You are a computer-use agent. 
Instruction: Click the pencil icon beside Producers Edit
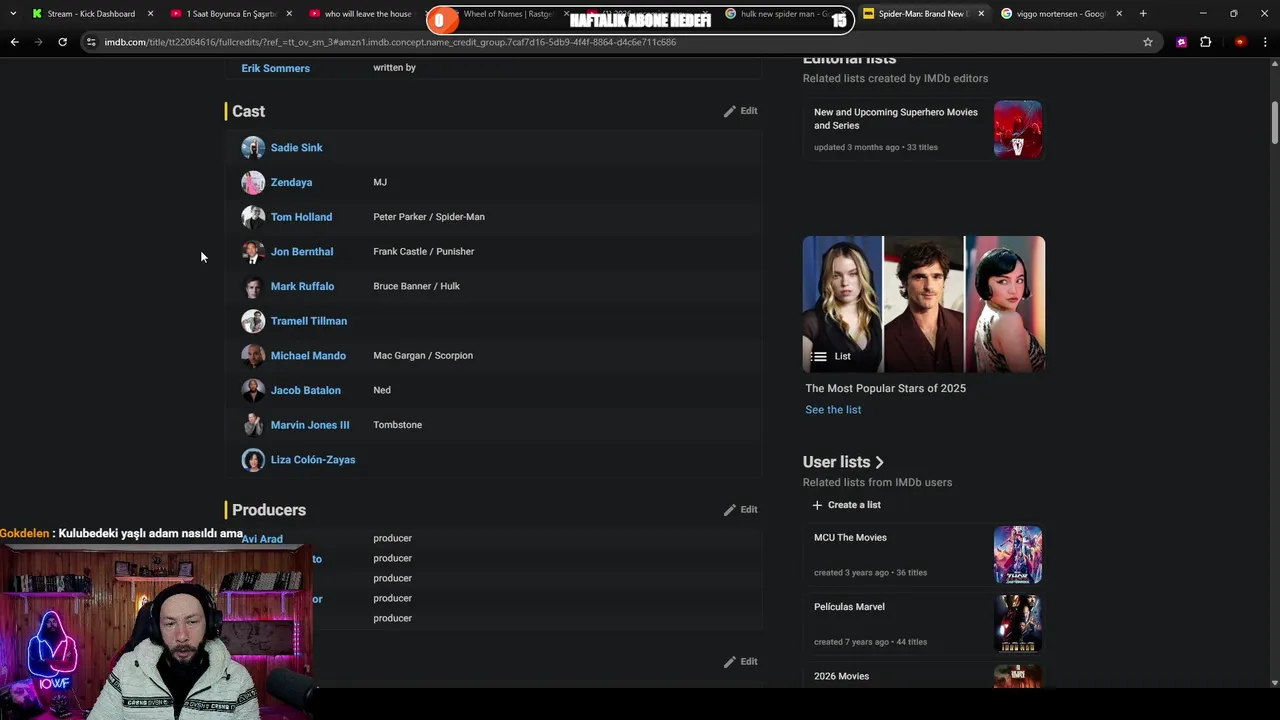click(x=730, y=510)
